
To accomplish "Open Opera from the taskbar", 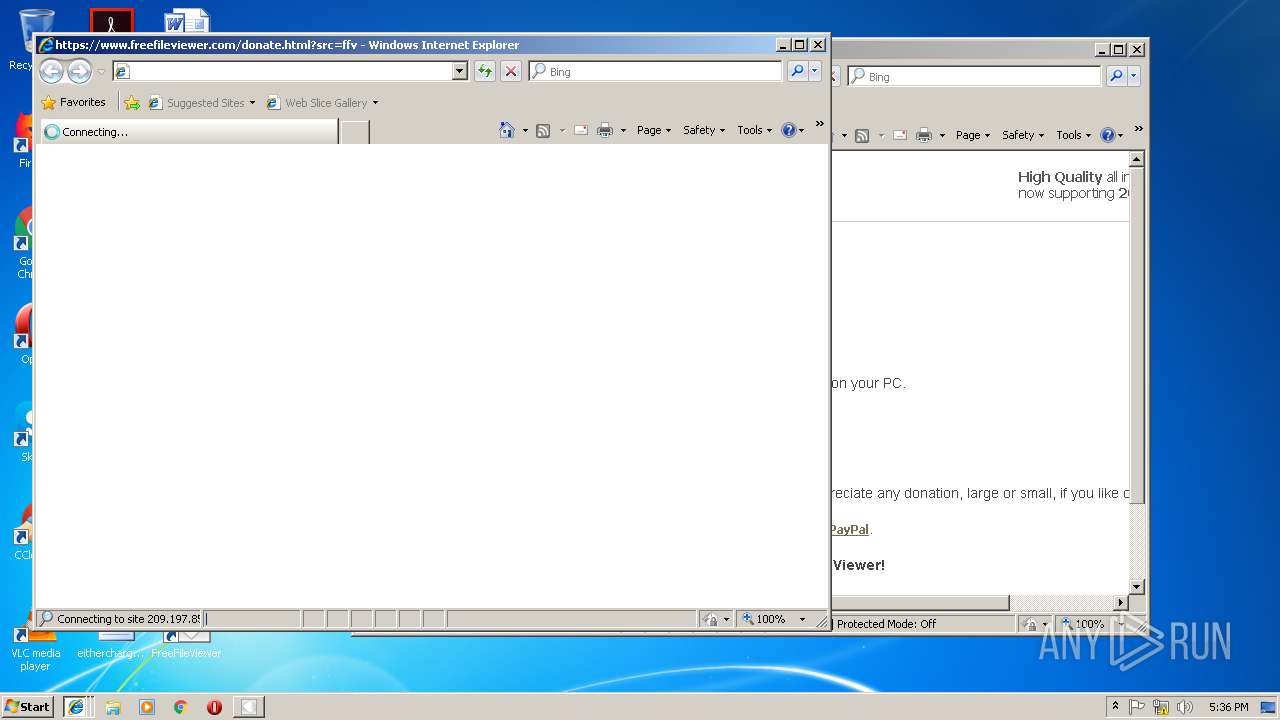I will [214, 707].
